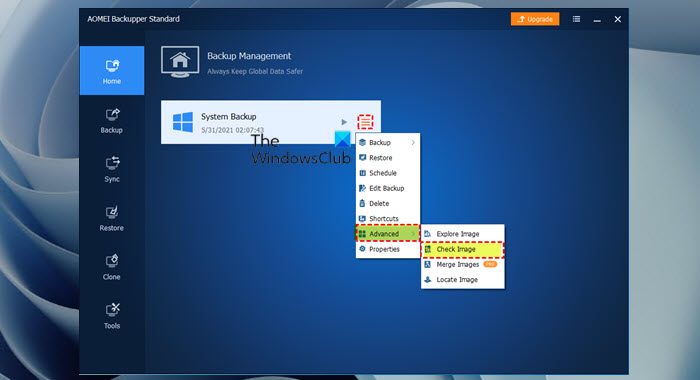
Task: Open the Restore section in sidebar
Action: [112, 218]
